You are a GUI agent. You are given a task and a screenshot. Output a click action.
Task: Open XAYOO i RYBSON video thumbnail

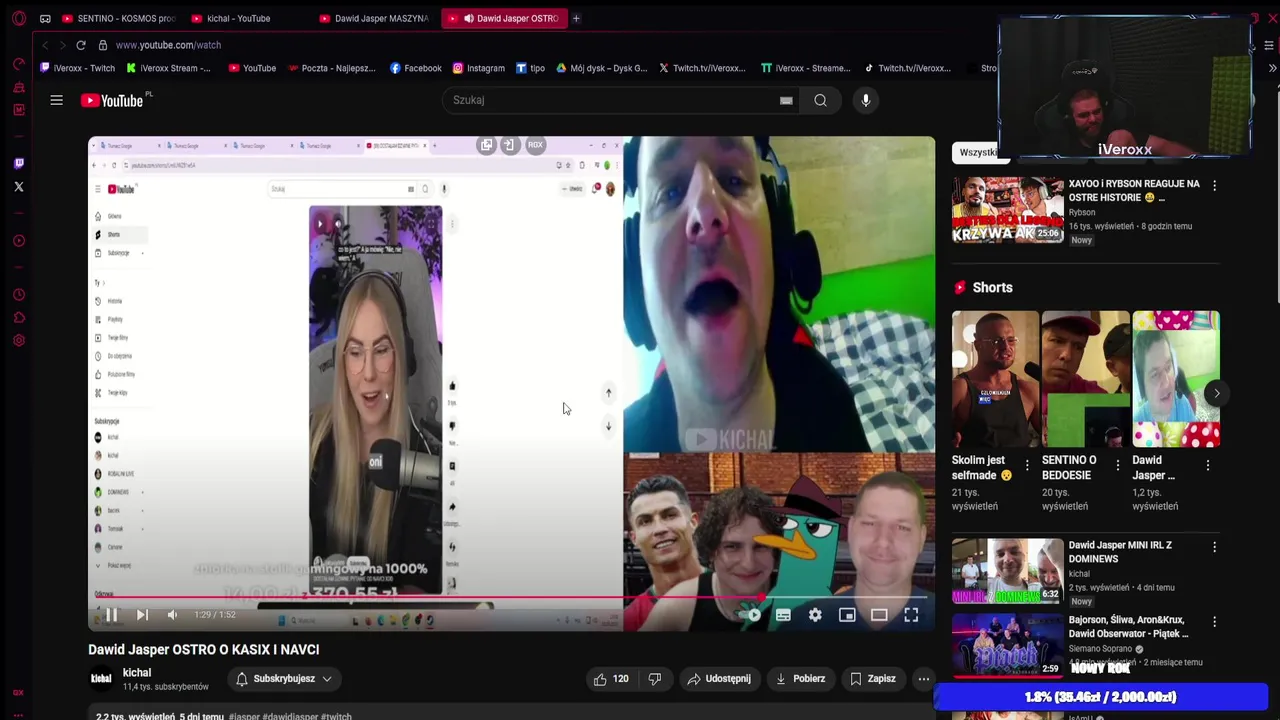(x=1007, y=210)
